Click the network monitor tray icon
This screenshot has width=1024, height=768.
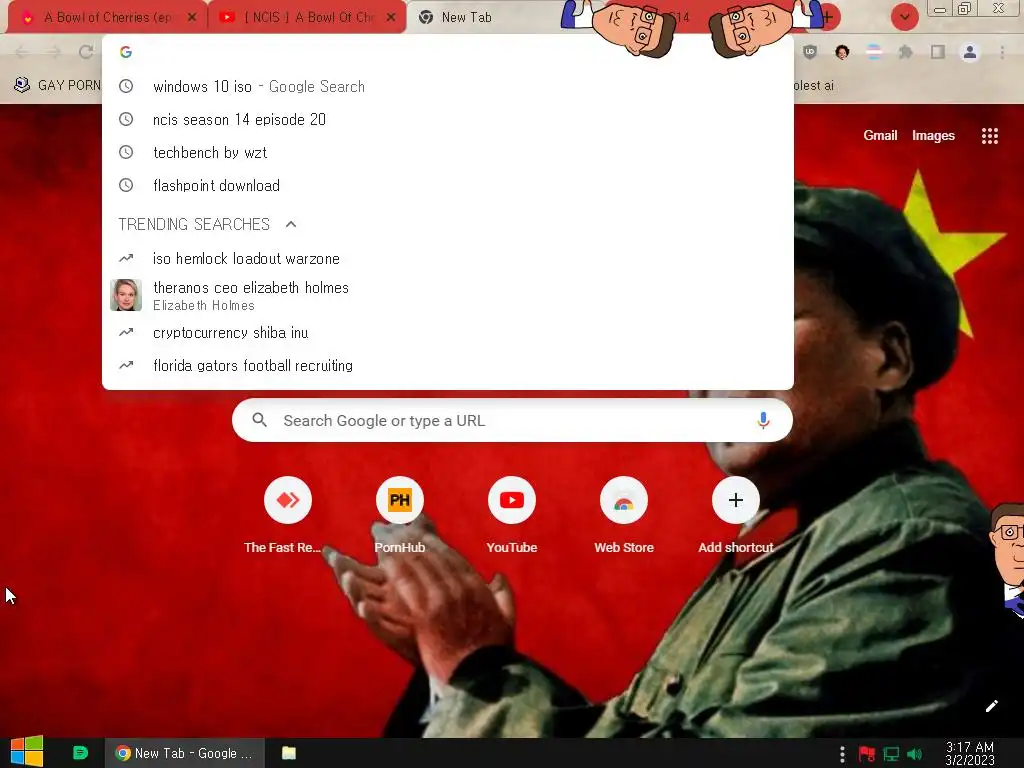tap(891, 754)
